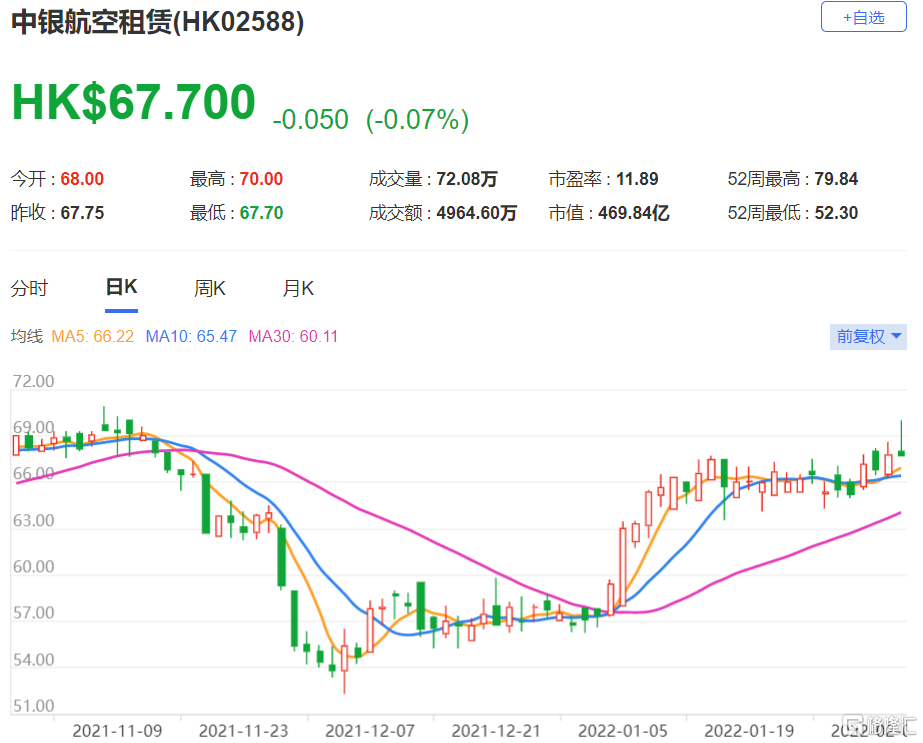The image size is (923, 743).
Task: Show the 月K monthly chart
Action: pos(298,289)
